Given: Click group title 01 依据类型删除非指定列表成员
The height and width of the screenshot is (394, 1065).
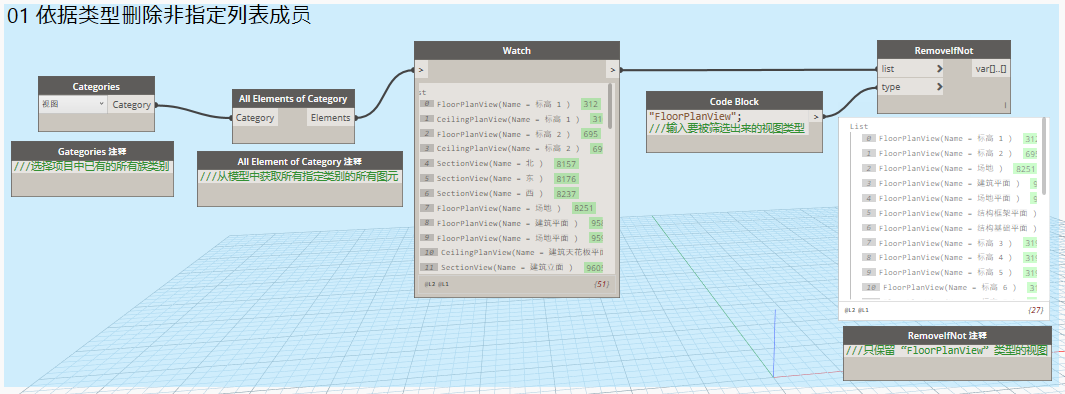Looking at the screenshot, I should [159, 16].
